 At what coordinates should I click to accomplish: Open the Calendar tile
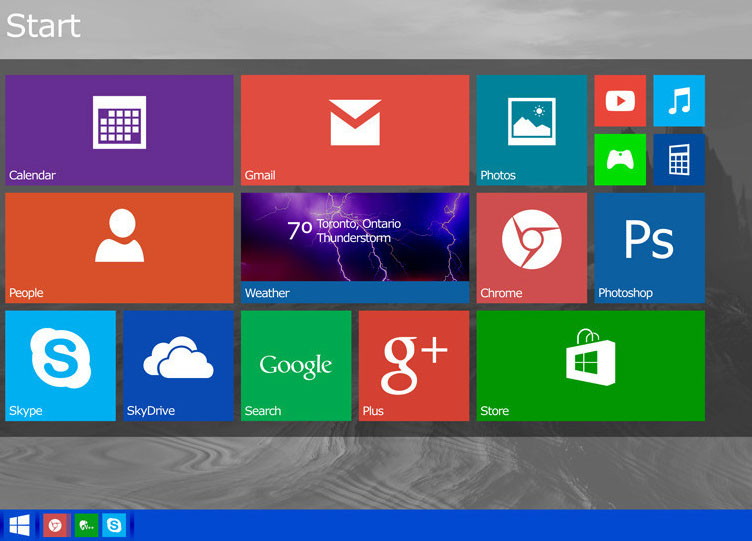pyautogui.click(x=119, y=130)
